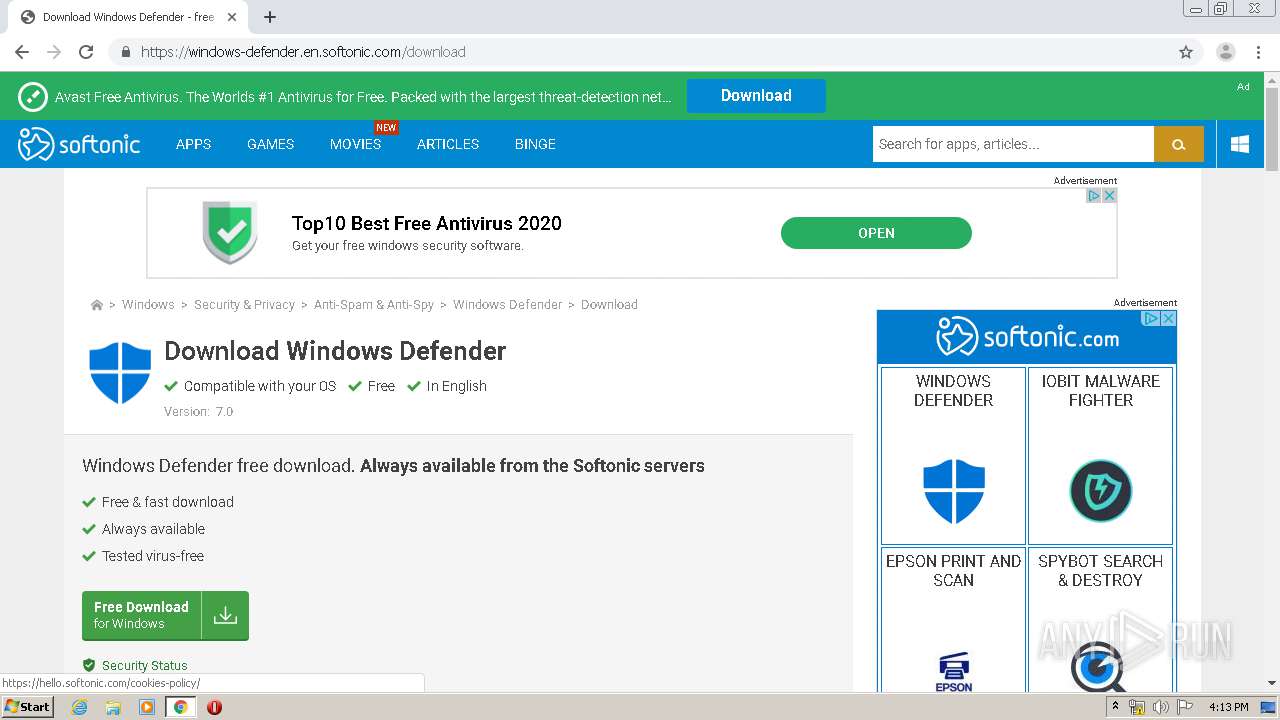1280x720 pixels.
Task: Click the page scrollbar up arrow
Action: (x=1272, y=78)
